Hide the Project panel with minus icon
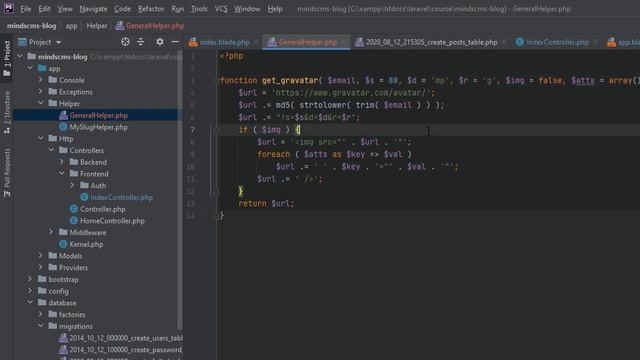This screenshot has height=360, width=640. [175, 42]
